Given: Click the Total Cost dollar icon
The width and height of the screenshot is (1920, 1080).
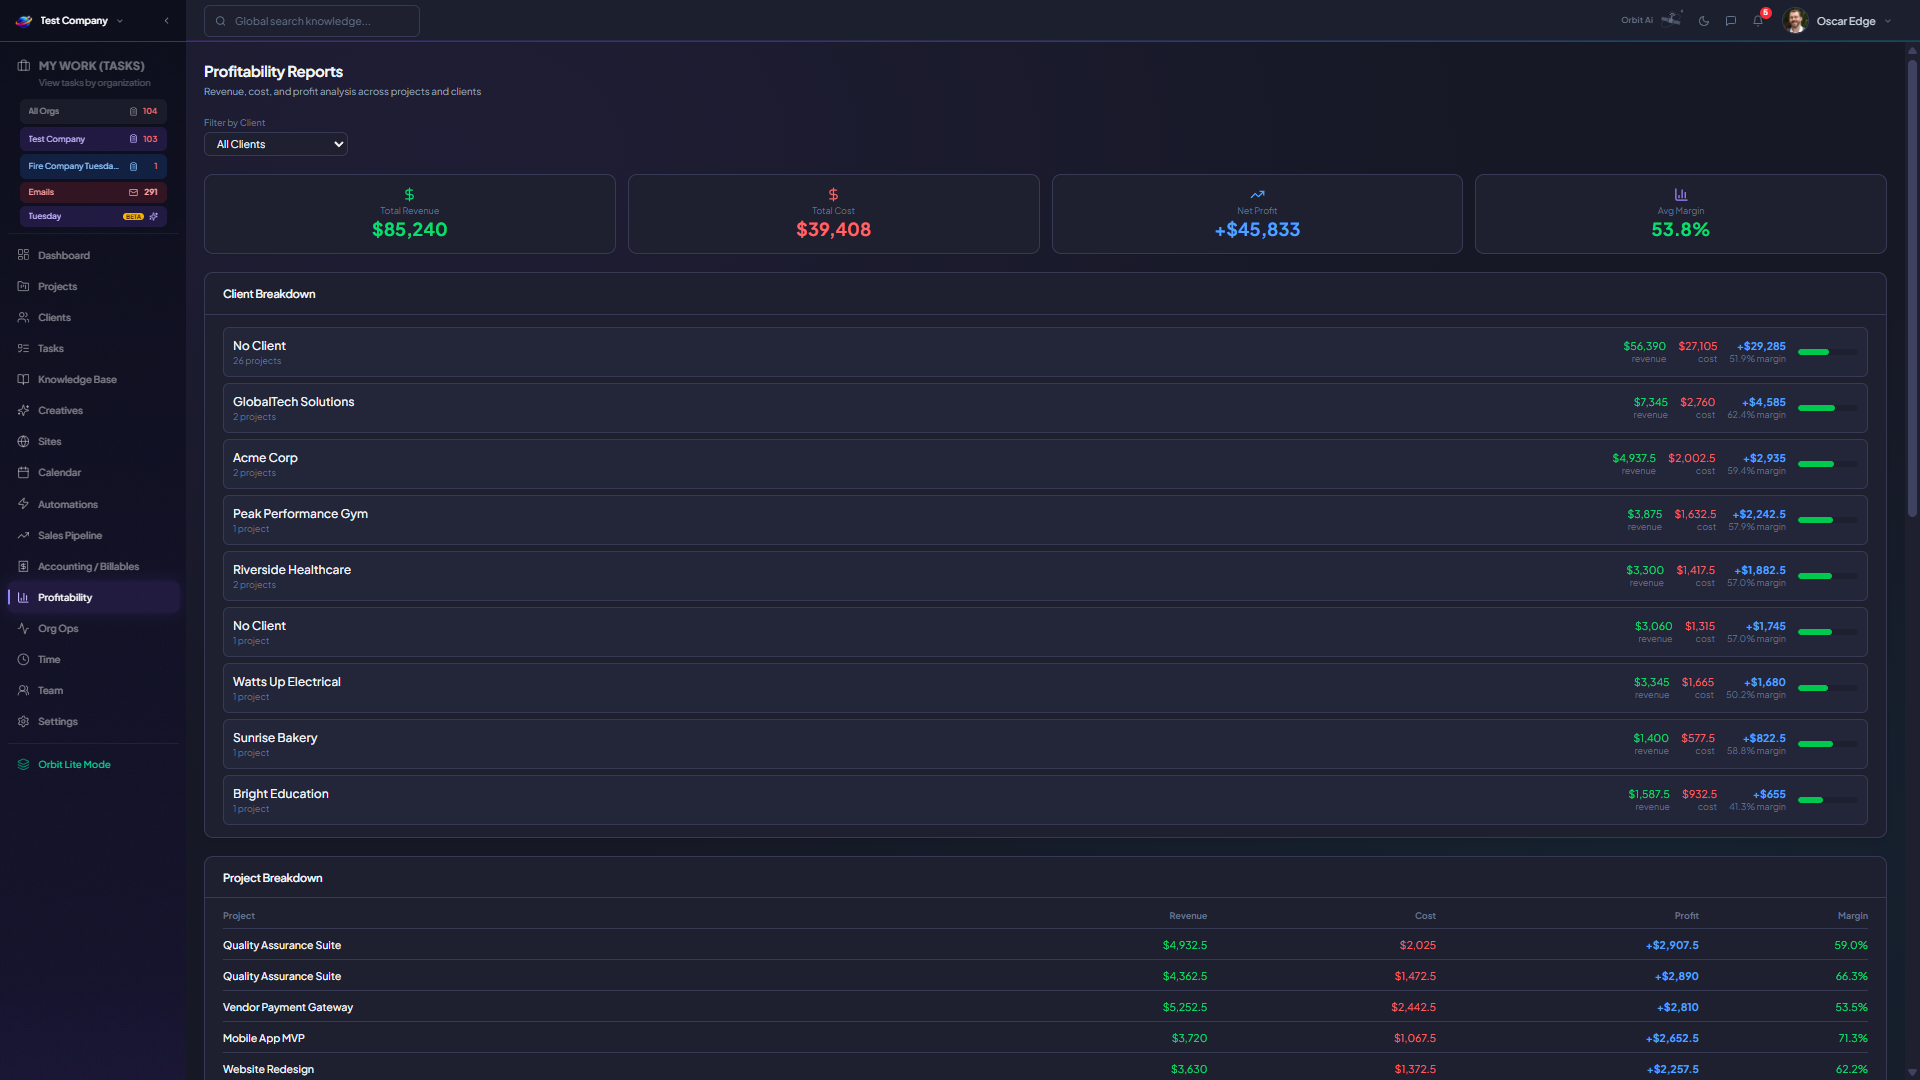Looking at the screenshot, I should (x=833, y=194).
